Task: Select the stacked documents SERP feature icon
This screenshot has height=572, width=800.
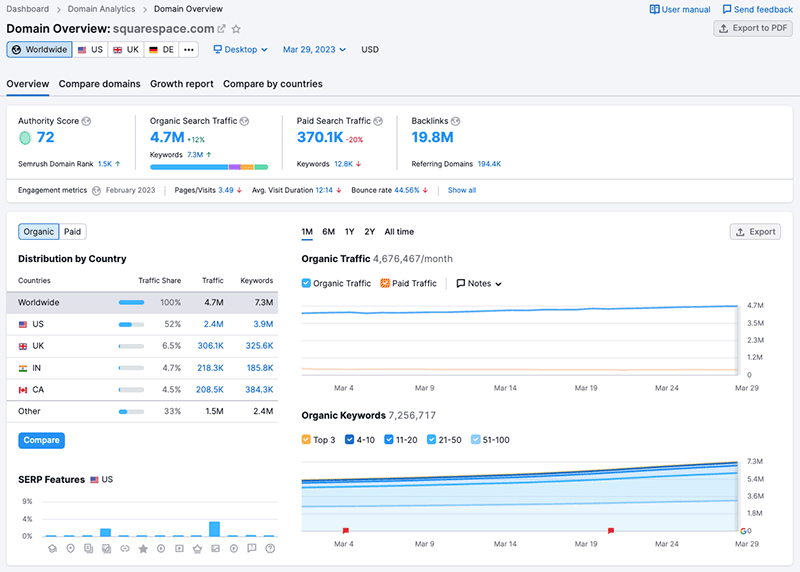Action: (89, 549)
